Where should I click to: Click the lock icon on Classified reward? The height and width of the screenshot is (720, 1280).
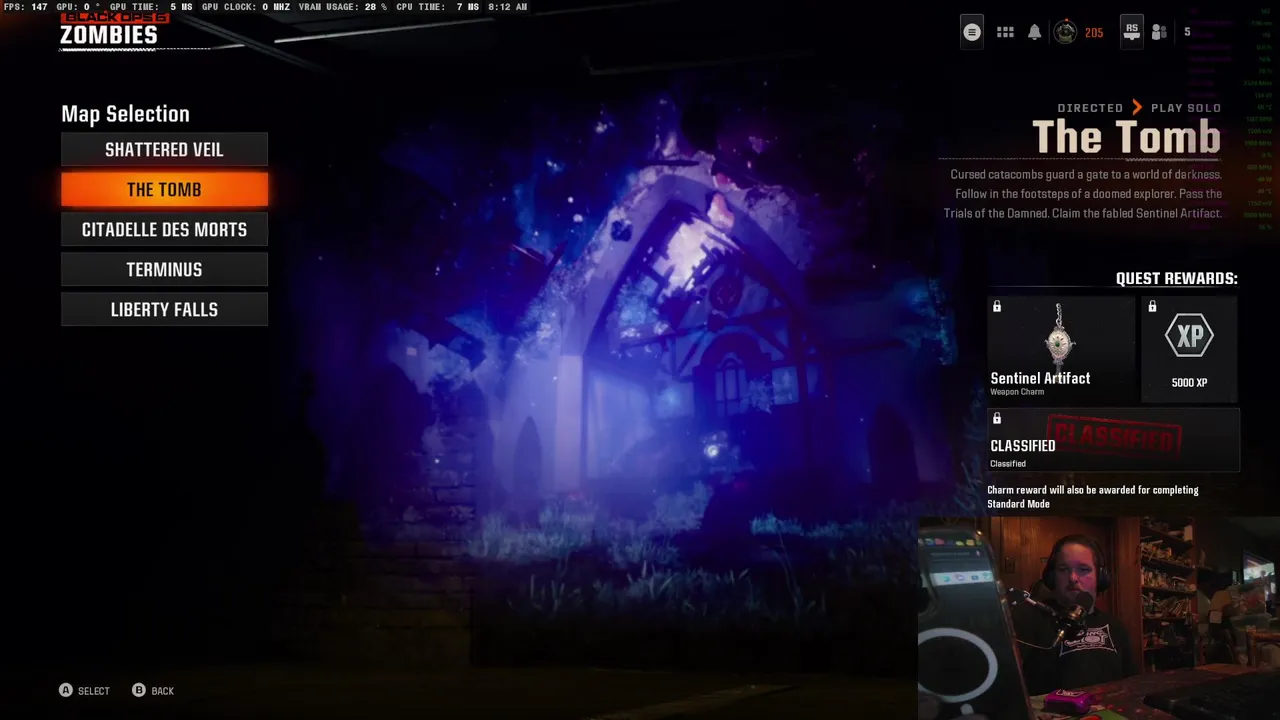tap(997, 419)
